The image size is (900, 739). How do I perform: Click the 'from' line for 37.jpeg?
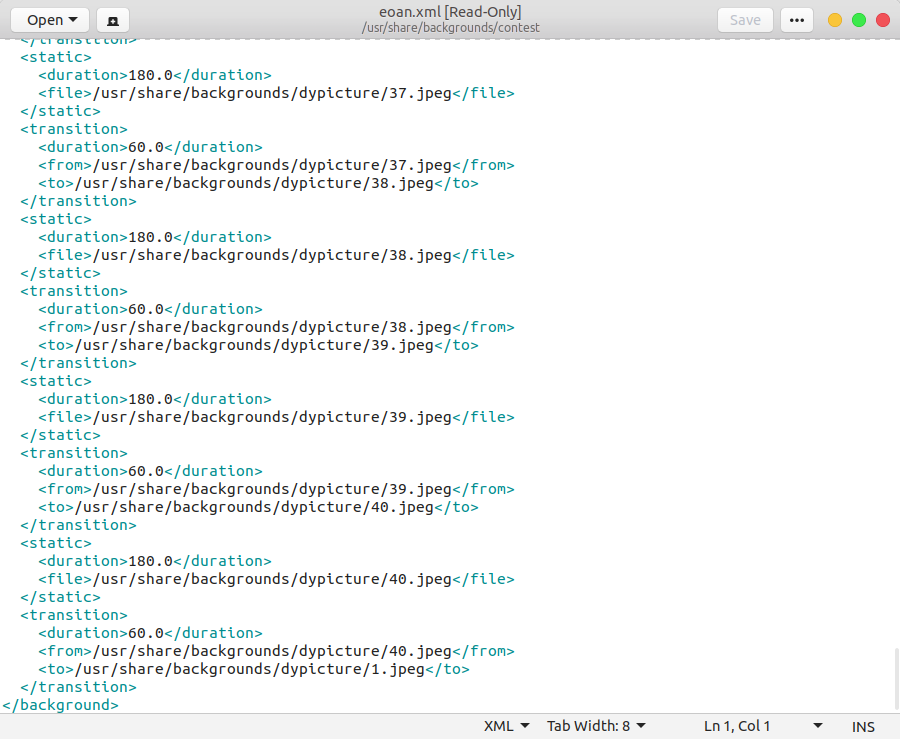[276, 165]
